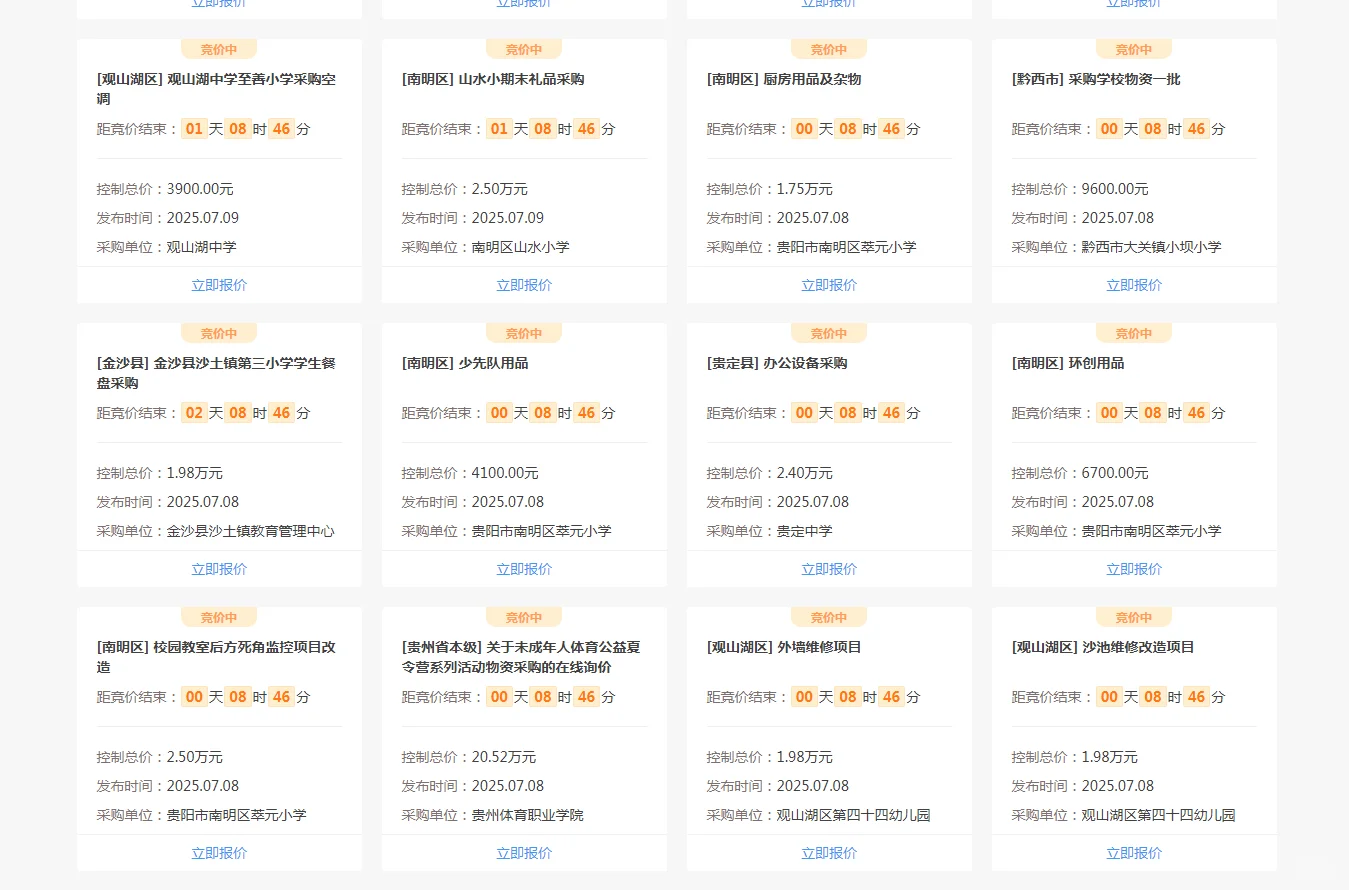The height and width of the screenshot is (890, 1349).
Task: Click 立即报价 under 山水小期末礼品采购
Action: [524, 285]
